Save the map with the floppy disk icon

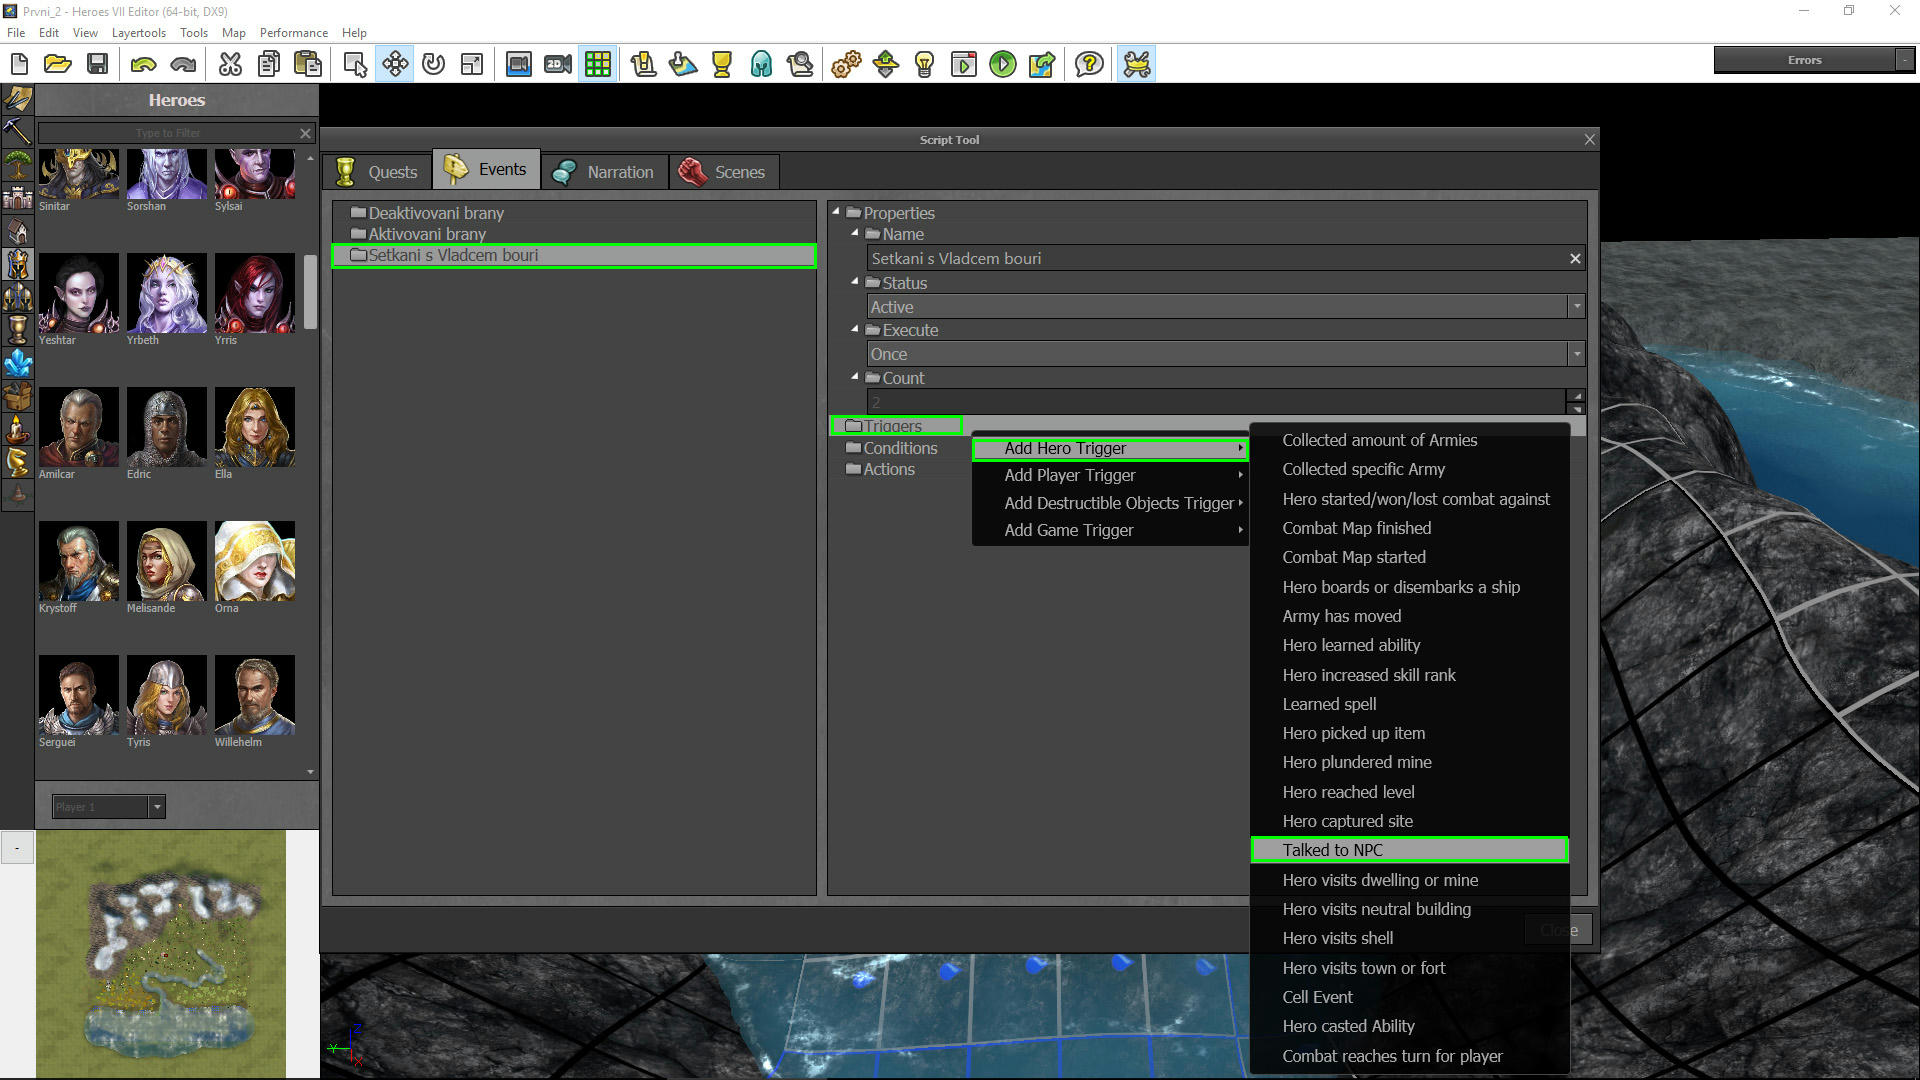pyautogui.click(x=97, y=64)
